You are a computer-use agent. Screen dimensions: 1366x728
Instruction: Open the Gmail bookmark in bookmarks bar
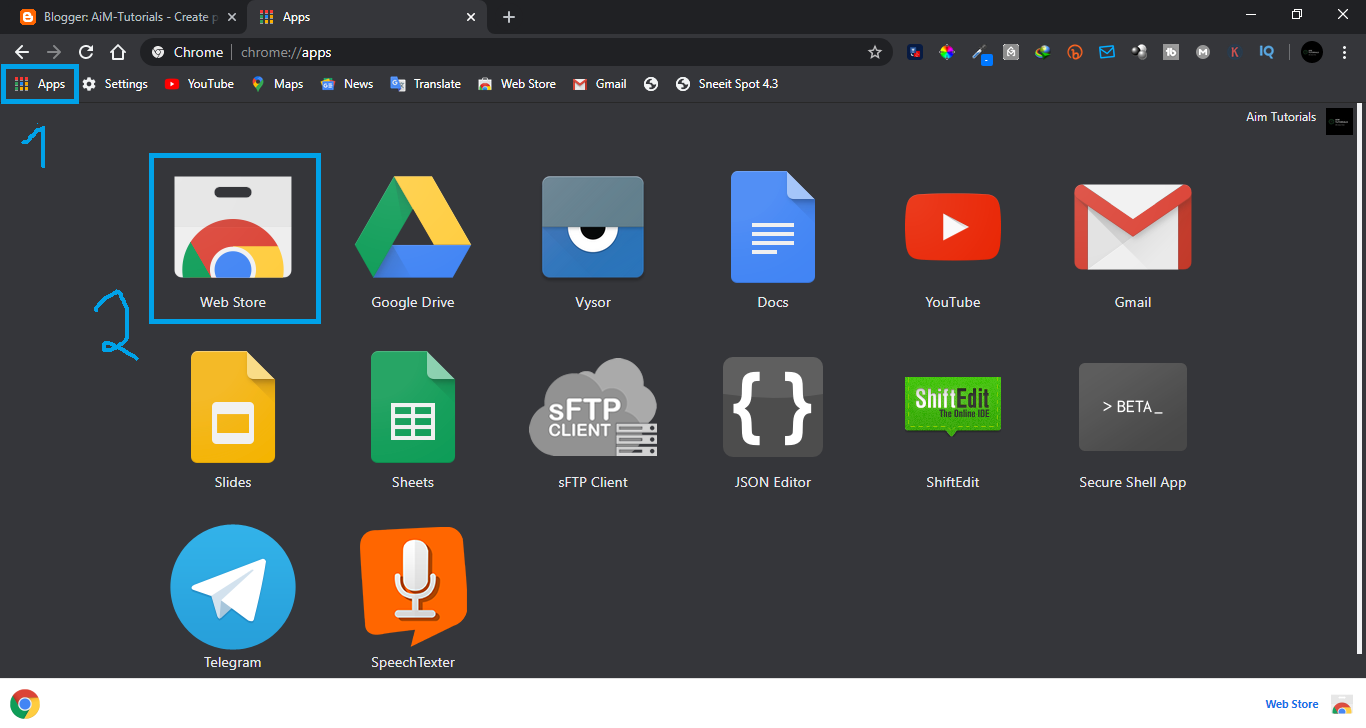pyautogui.click(x=600, y=84)
